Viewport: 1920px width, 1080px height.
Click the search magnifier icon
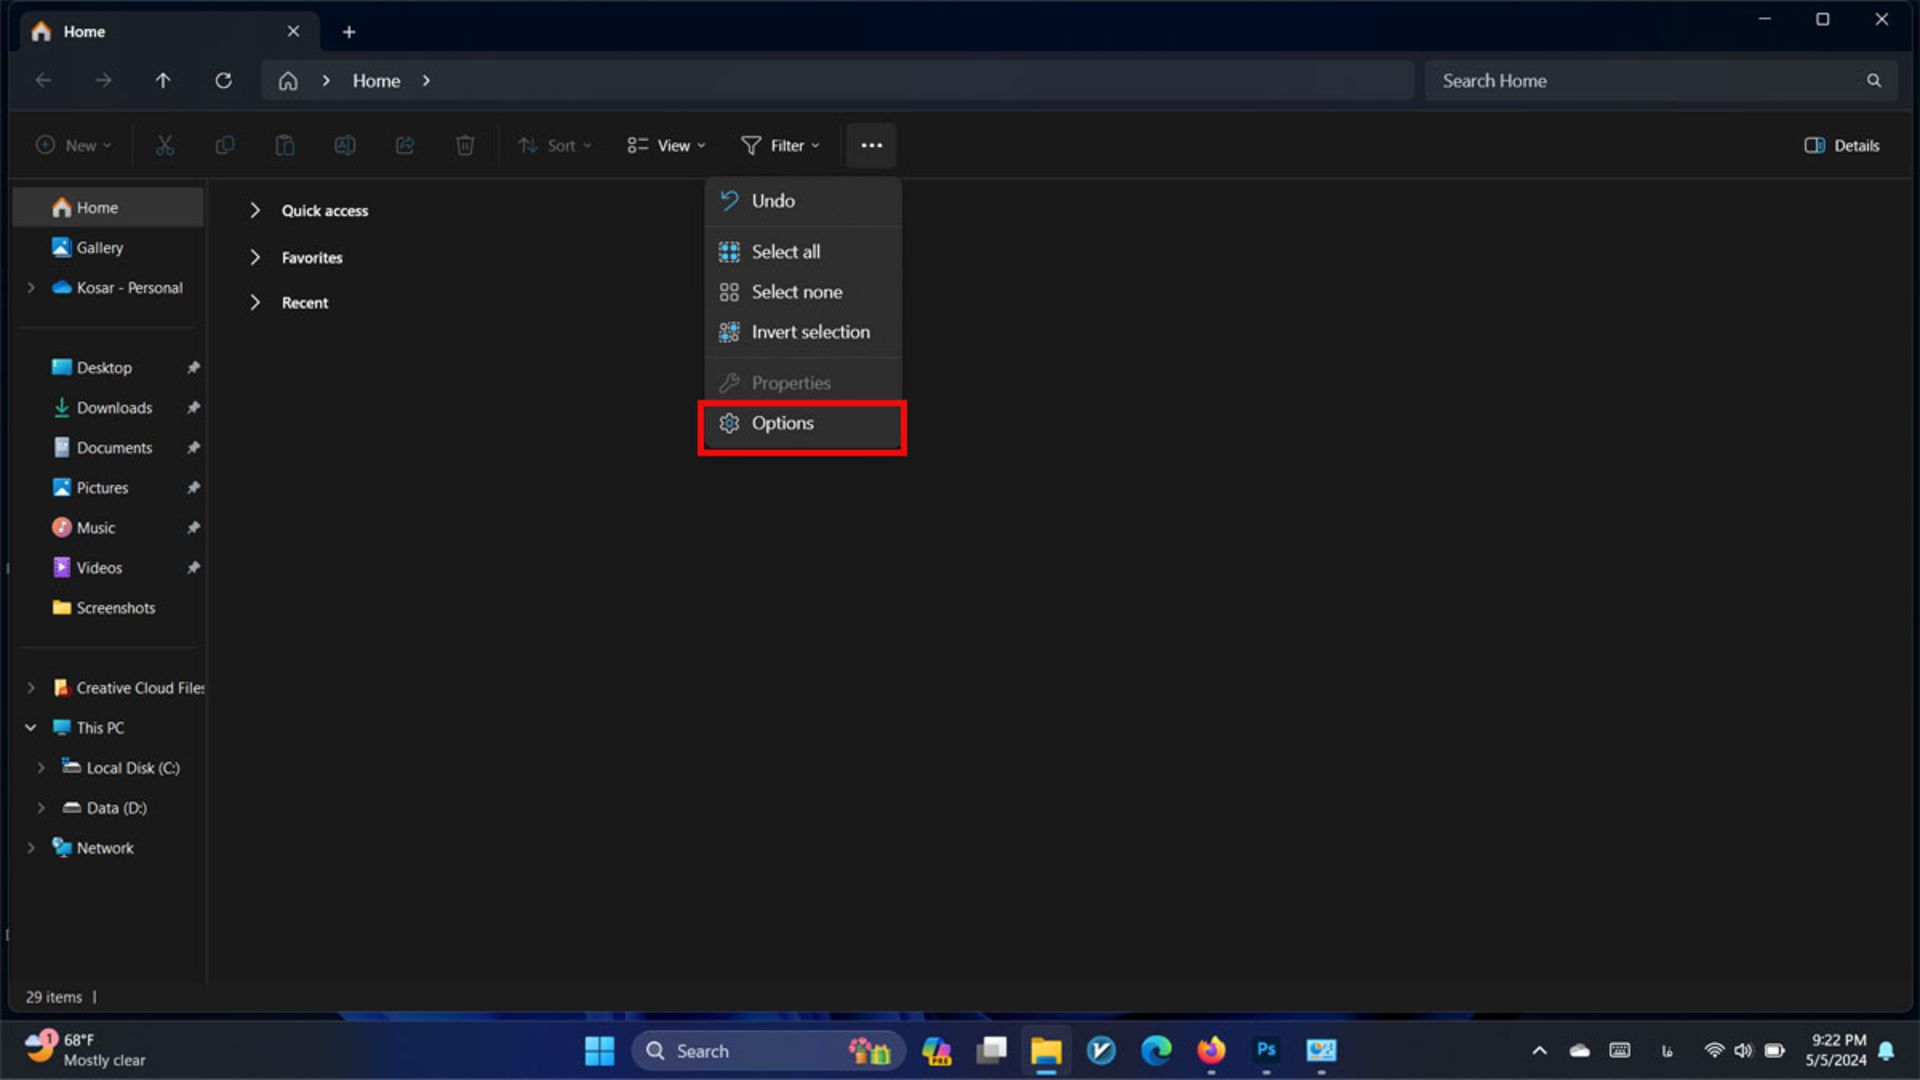(x=1873, y=81)
